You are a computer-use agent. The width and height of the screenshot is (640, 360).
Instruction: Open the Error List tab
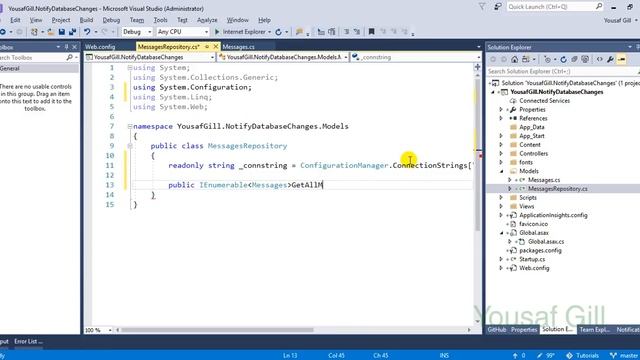28,342
